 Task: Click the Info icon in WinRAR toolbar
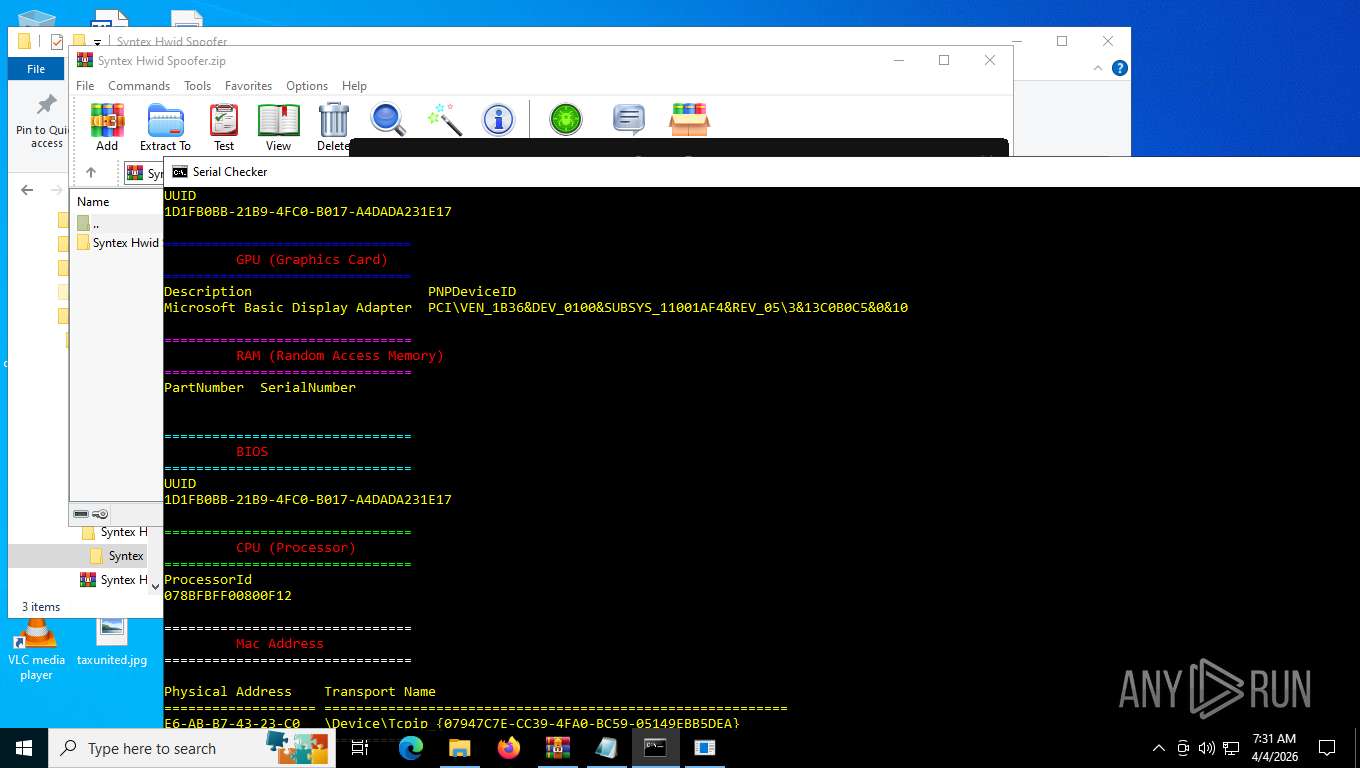(x=498, y=119)
